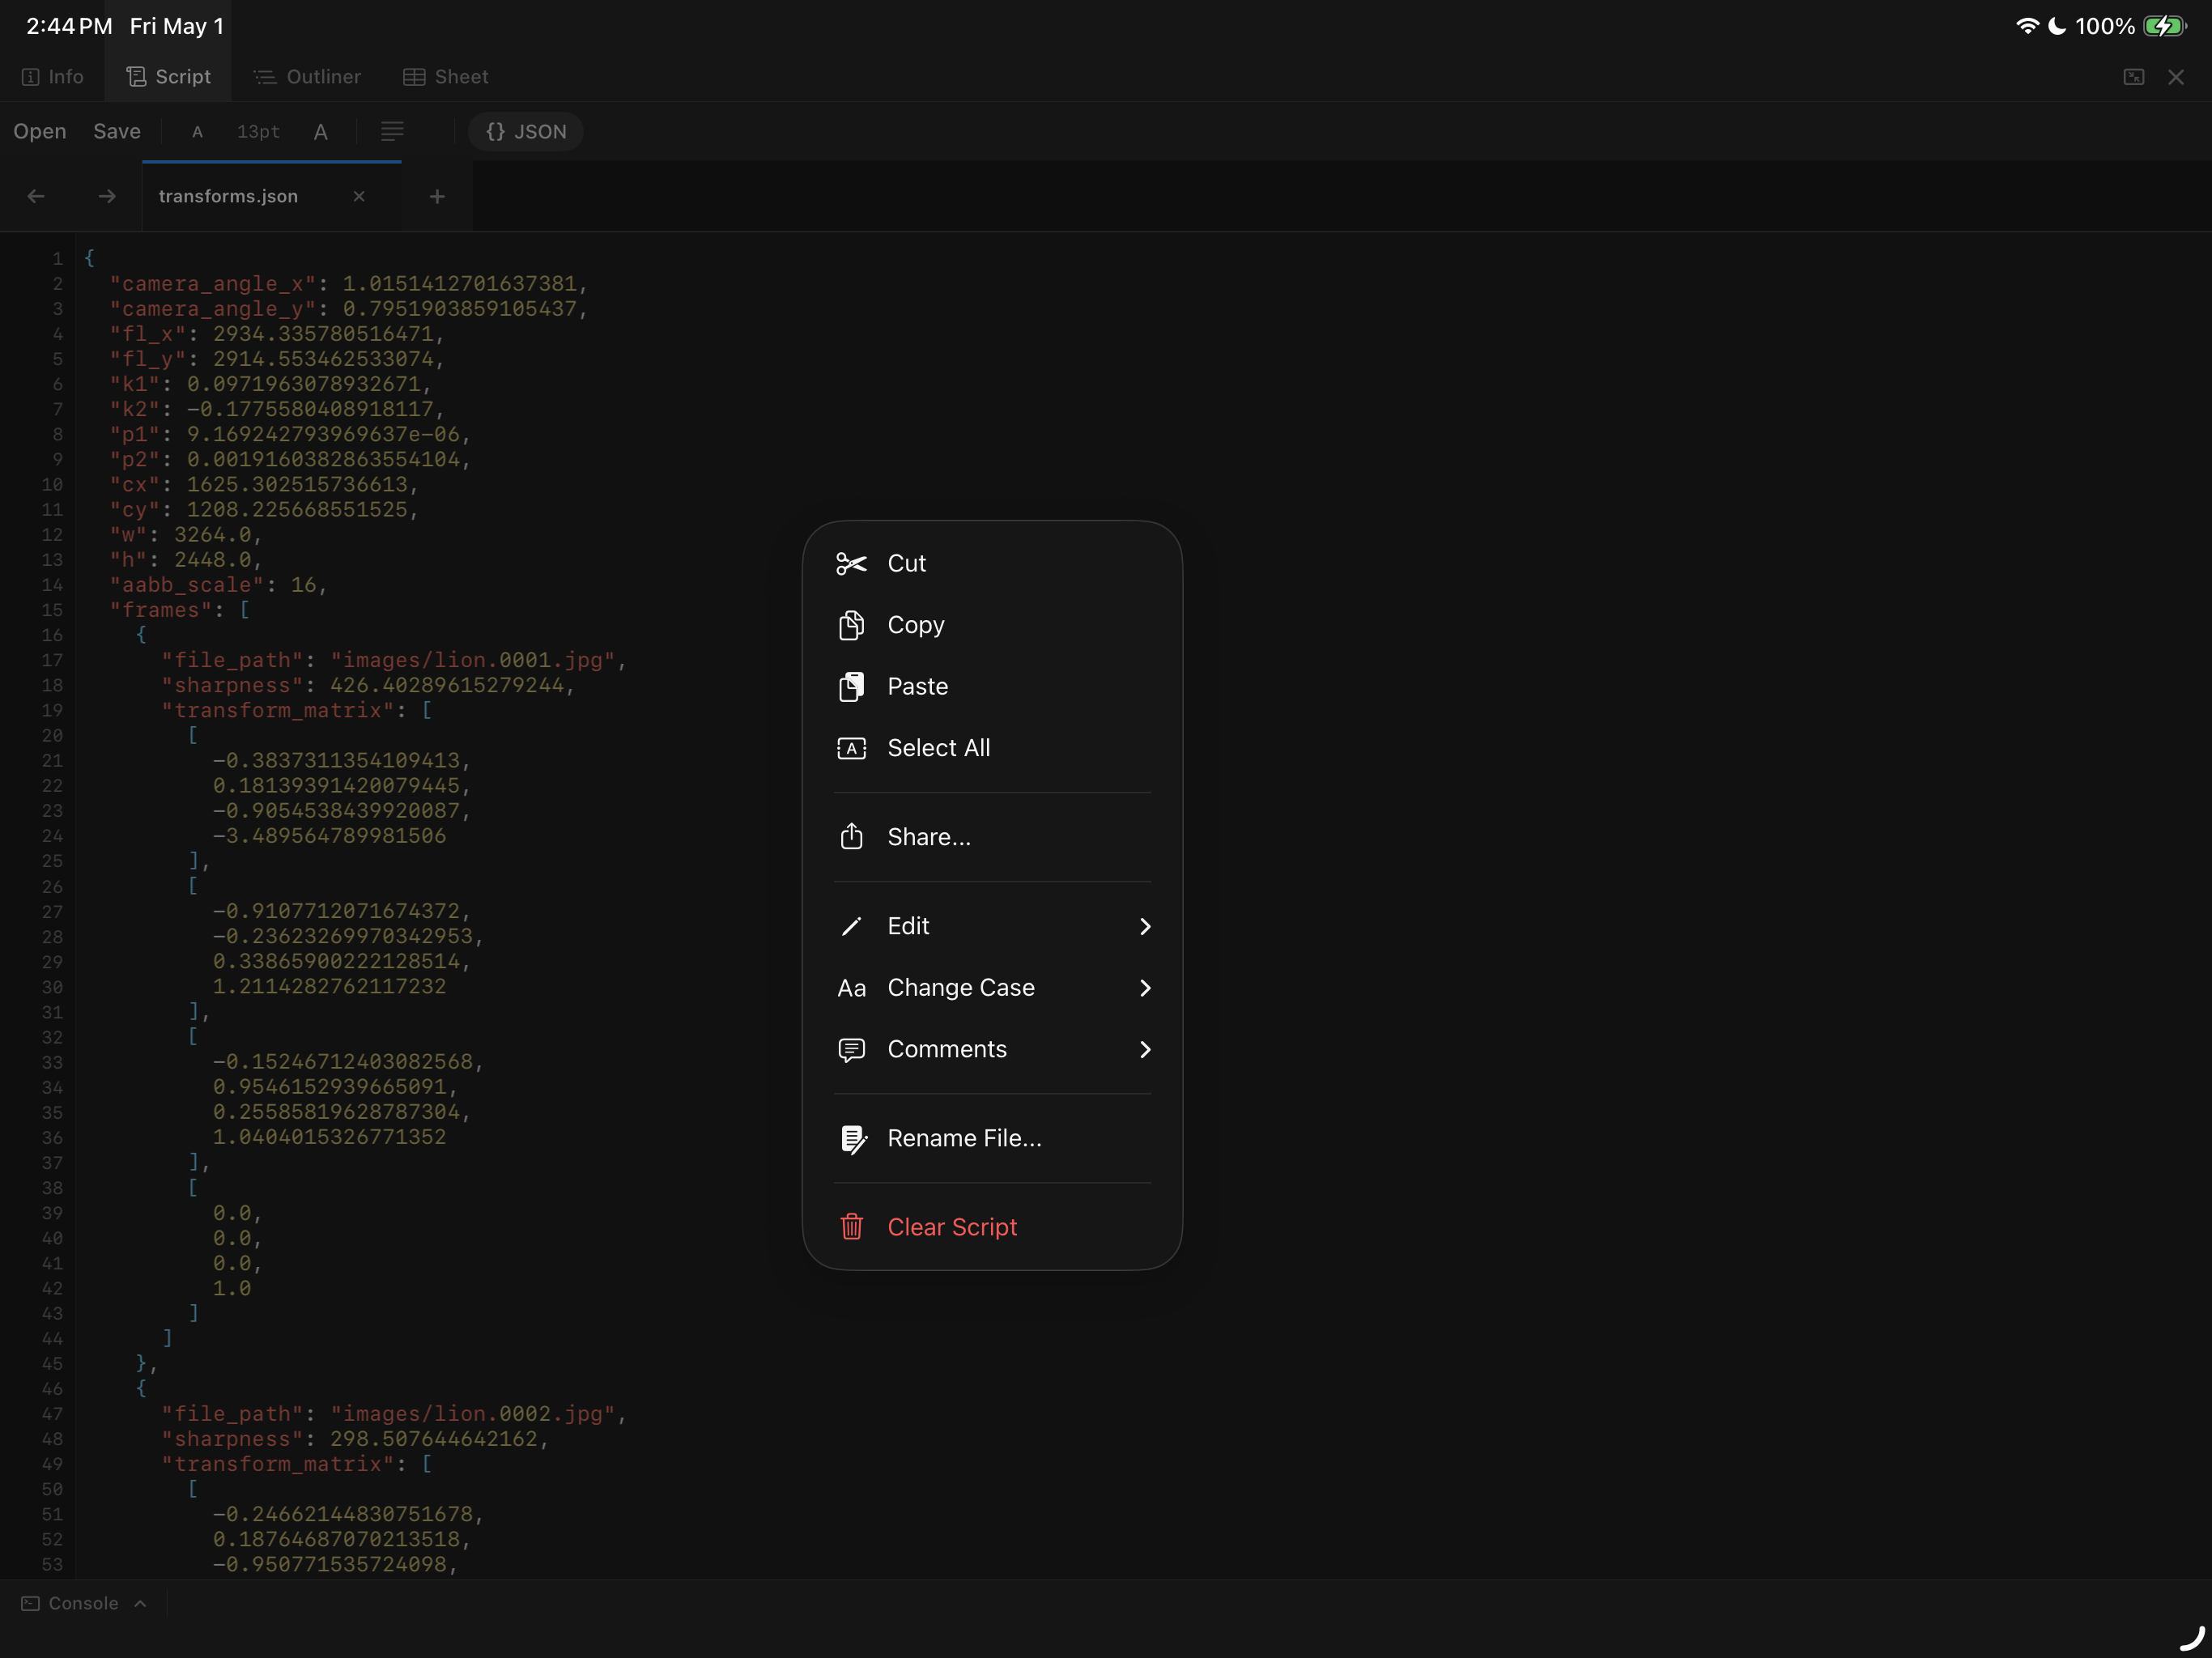Click the Open button

[40, 131]
